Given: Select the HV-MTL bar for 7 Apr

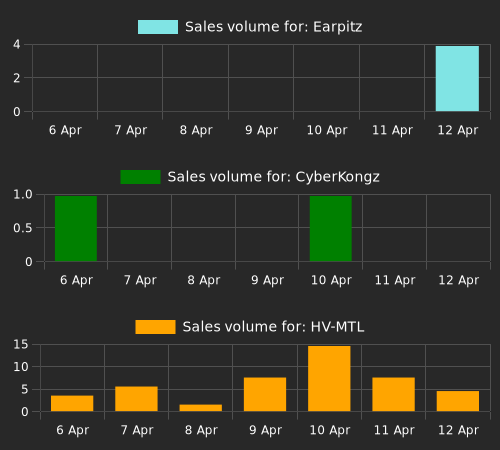Looking at the screenshot, I should point(136,399).
